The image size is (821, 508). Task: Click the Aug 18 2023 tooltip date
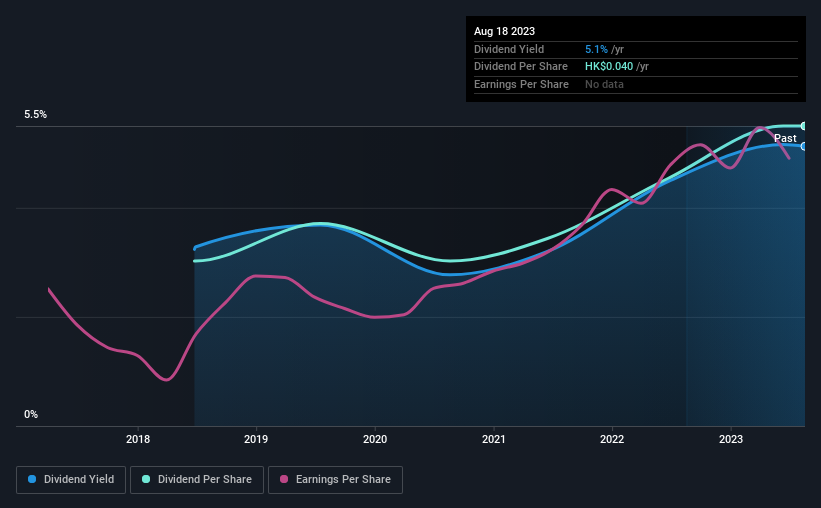[504, 31]
